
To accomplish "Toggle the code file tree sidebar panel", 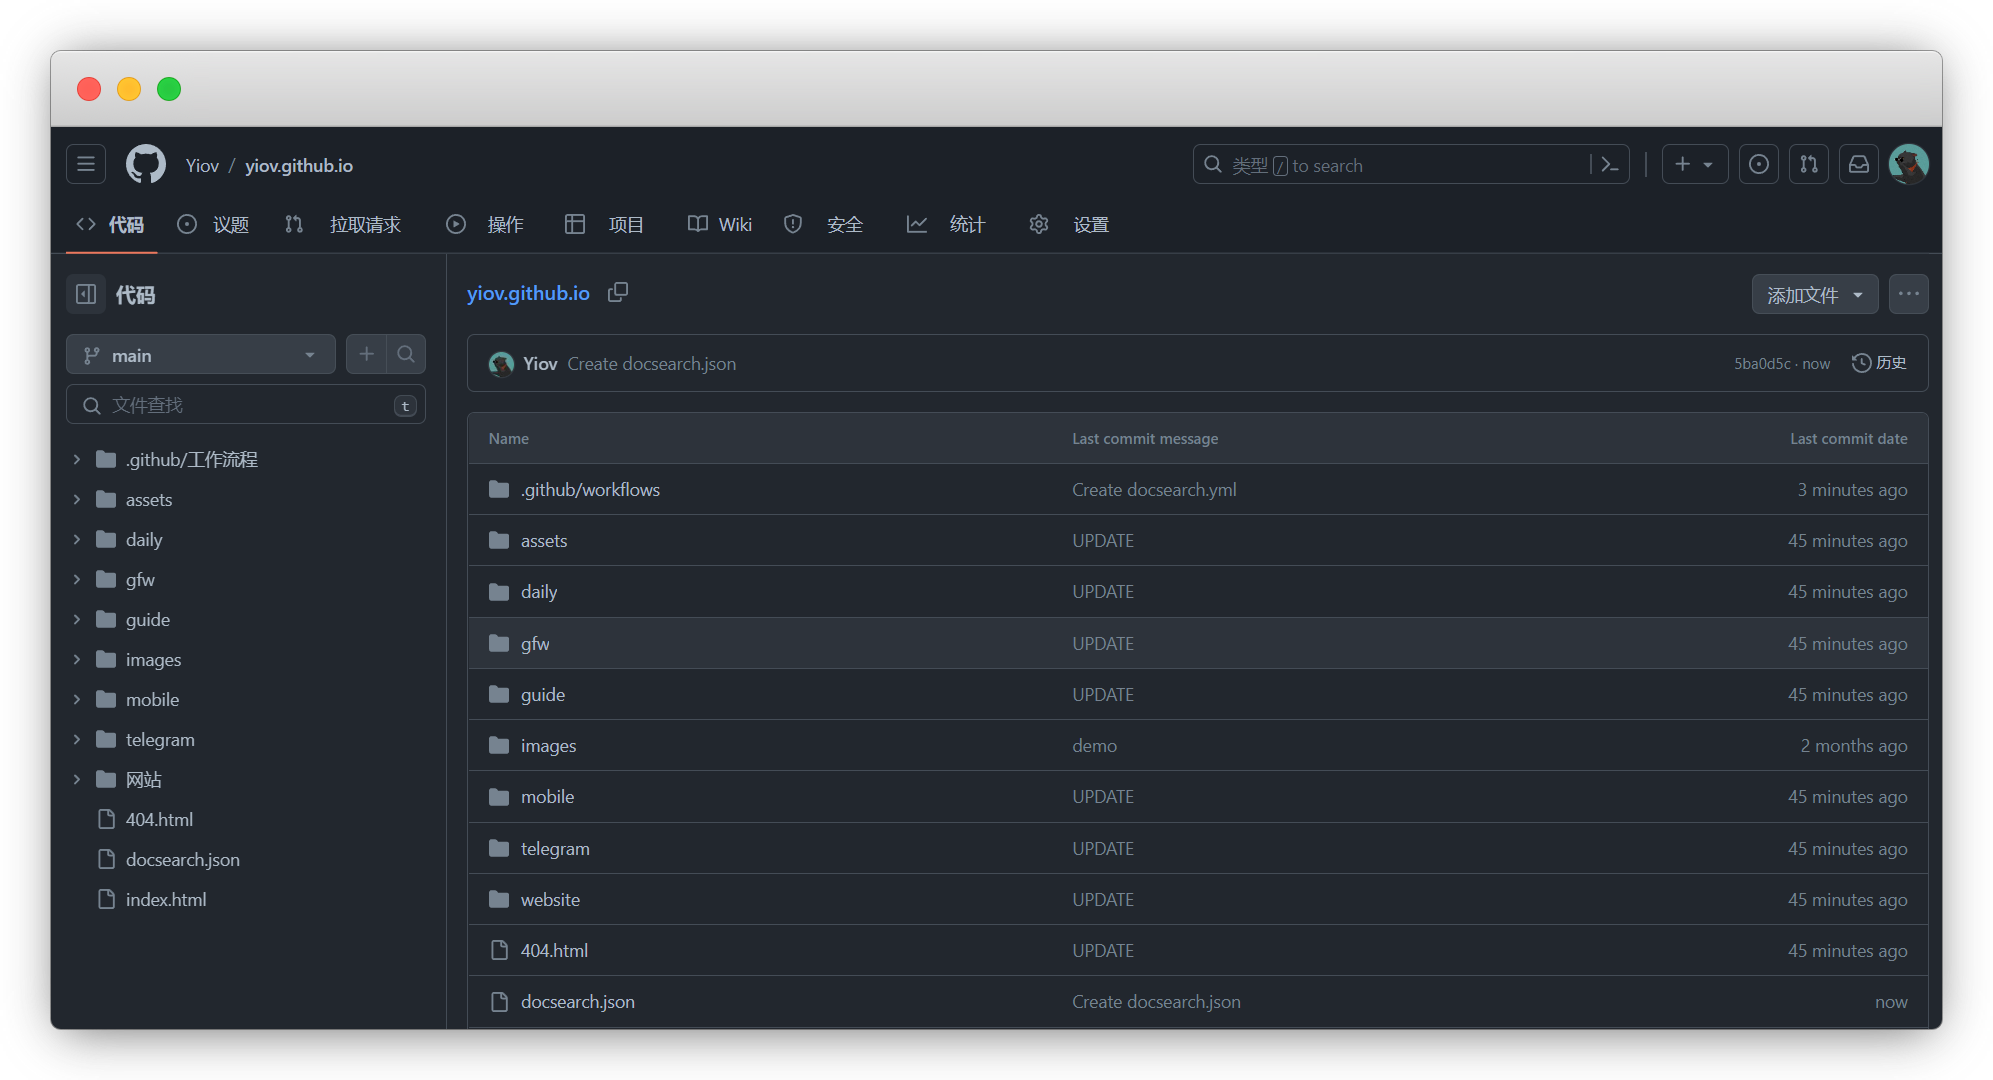I will [x=85, y=294].
